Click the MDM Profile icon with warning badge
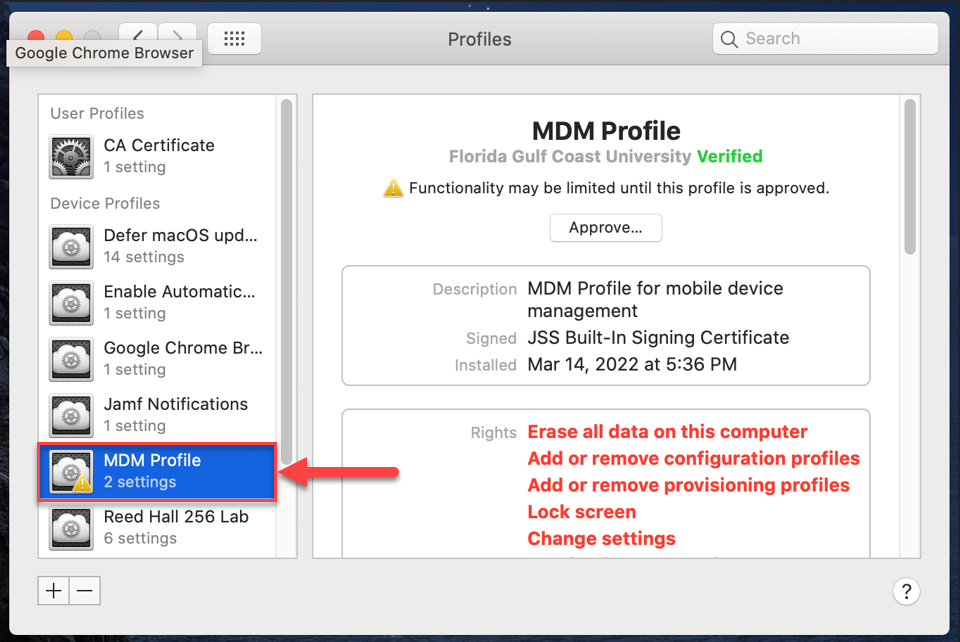The width and height of the screenshot is (960, 642). (x=71, y=472)
